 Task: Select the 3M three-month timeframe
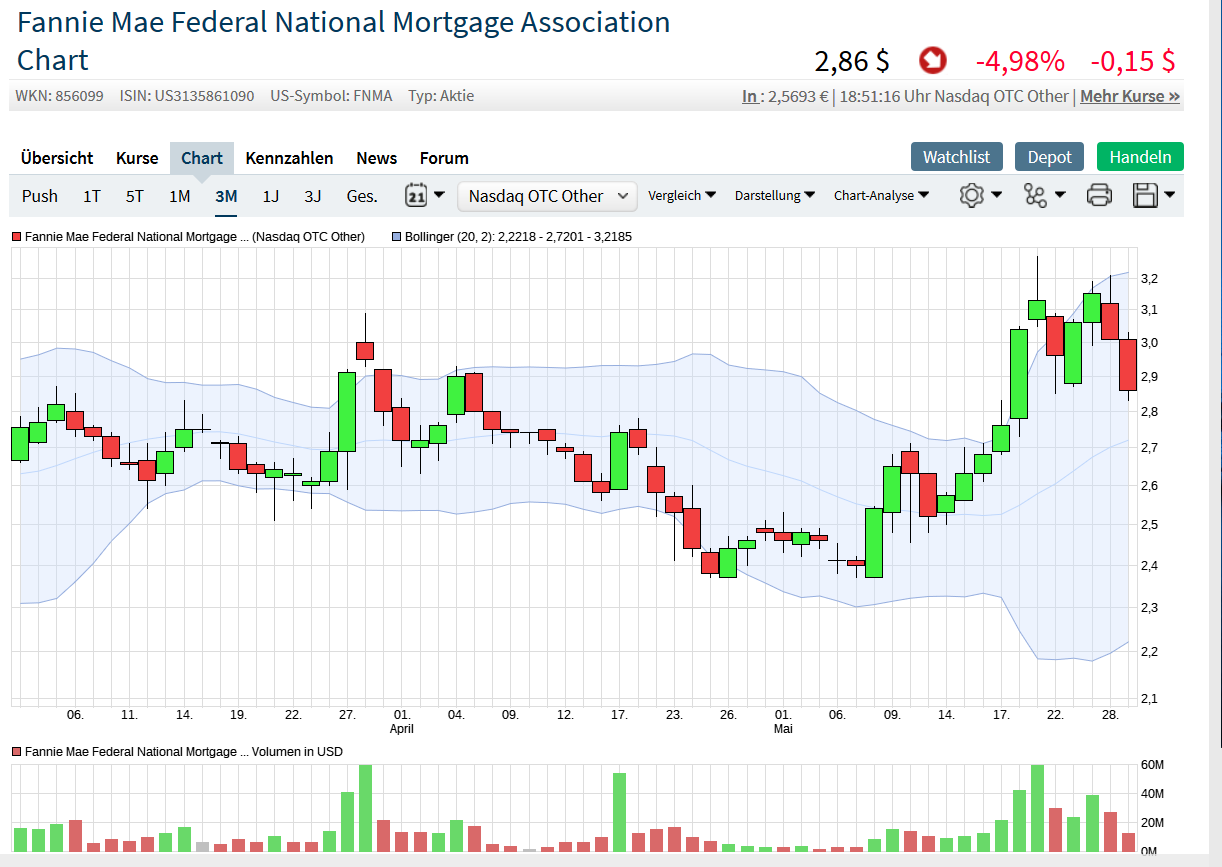pyautogui.click(x=226, y=196)
